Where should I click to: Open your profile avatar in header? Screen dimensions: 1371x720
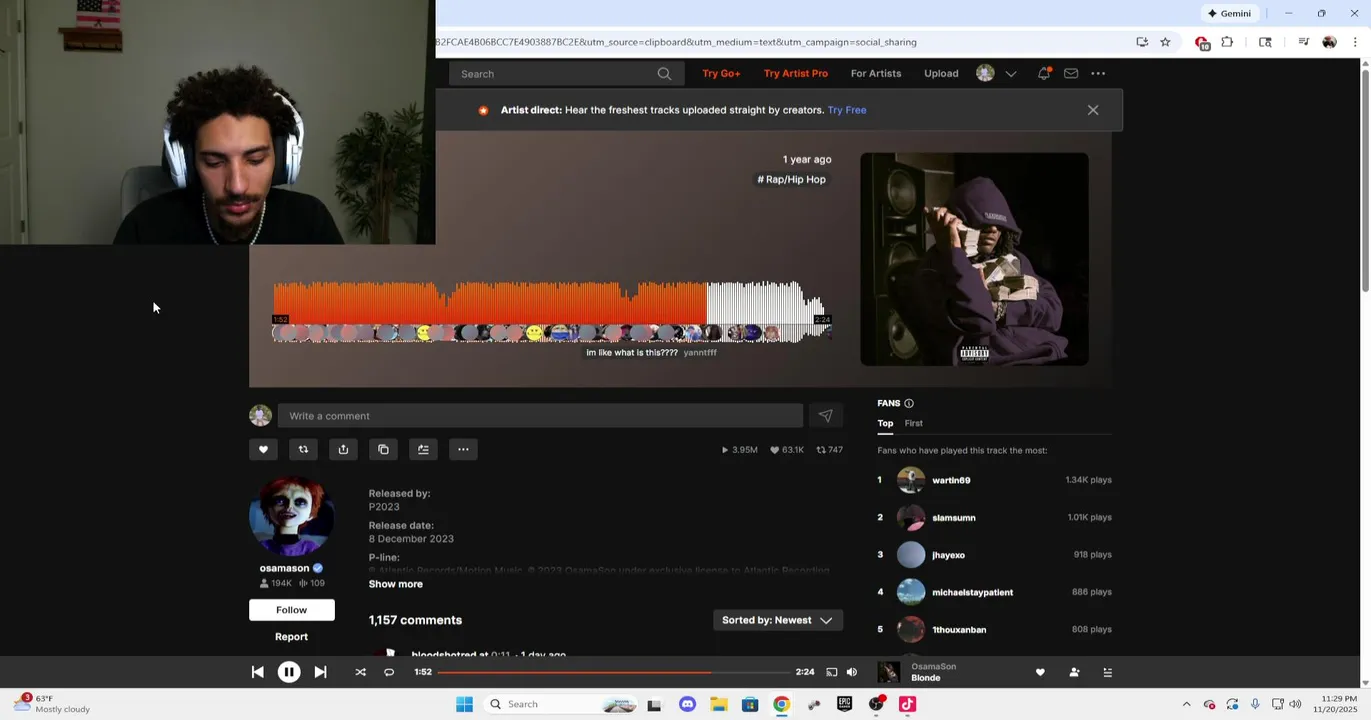click(x=985, y=73)
